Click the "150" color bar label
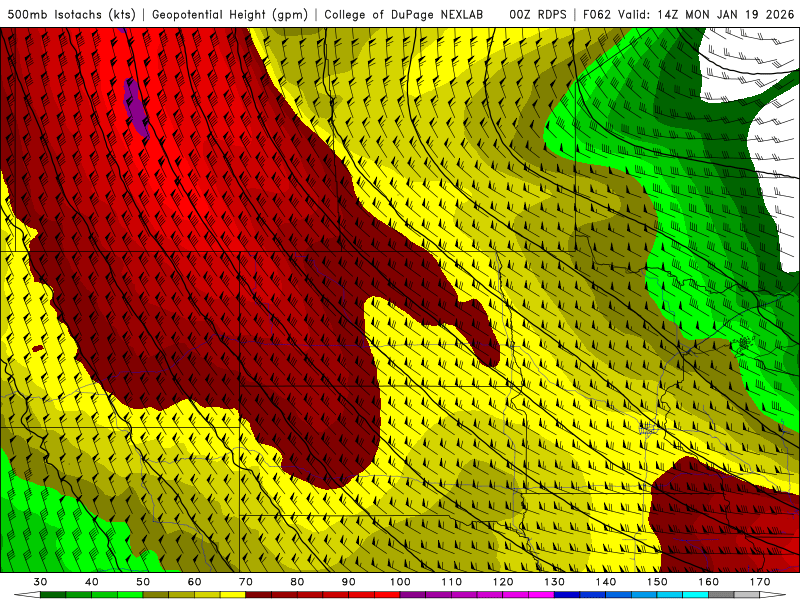Image resolution: width=800 pixels, height=600 pixels. (657, 582)
